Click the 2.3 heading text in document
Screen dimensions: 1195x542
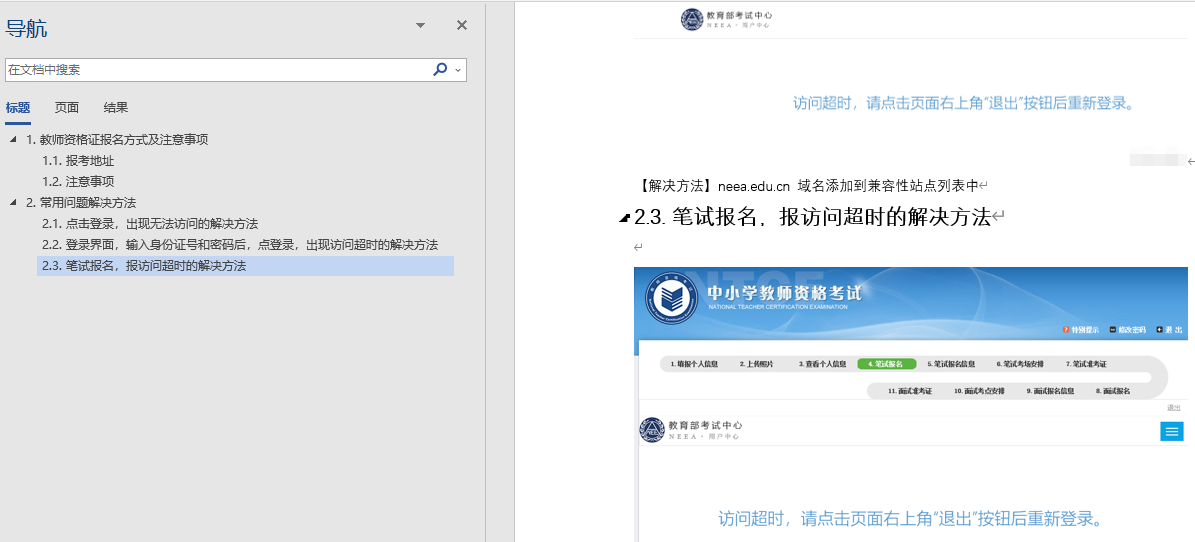click(x=812, y=217)
